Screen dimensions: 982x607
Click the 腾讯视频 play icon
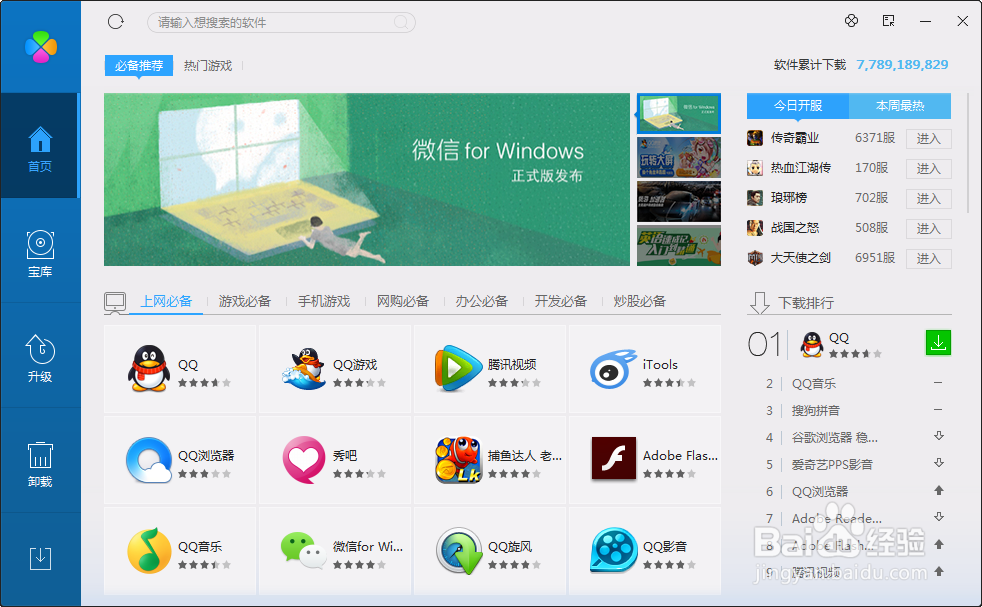[x=458, y=368]
